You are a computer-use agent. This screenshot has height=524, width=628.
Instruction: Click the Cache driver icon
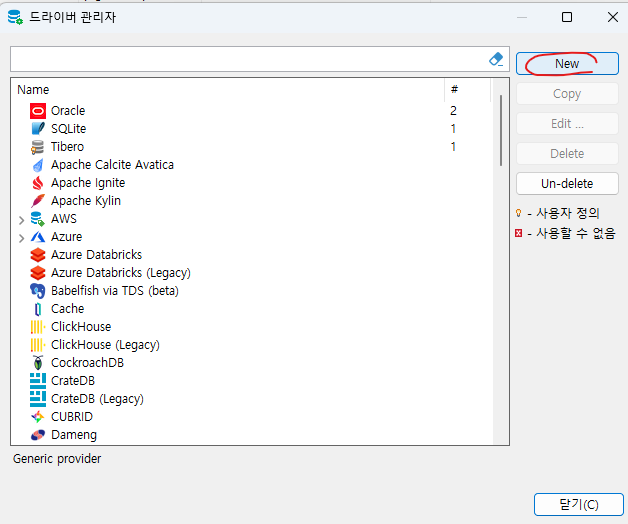coord(38,309)
